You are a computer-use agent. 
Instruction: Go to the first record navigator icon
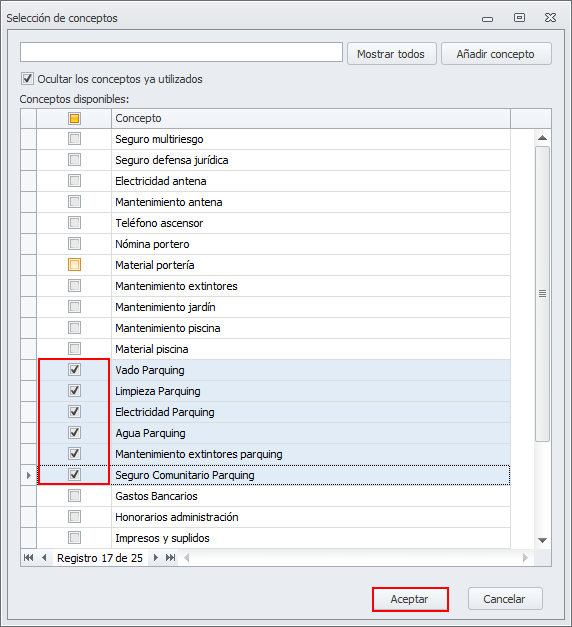(28, 557)
